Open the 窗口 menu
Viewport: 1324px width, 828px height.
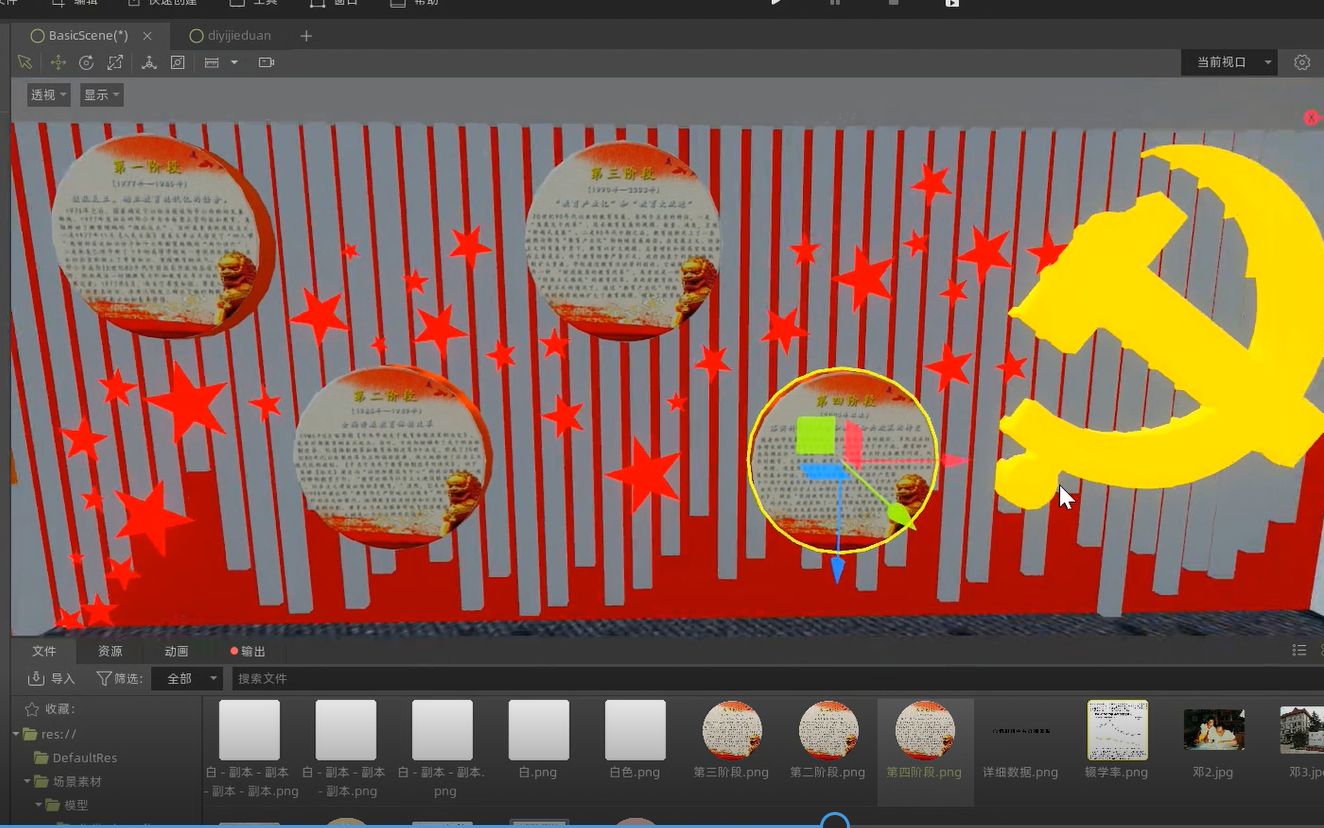pyautogui.click(x=339, y=3)
